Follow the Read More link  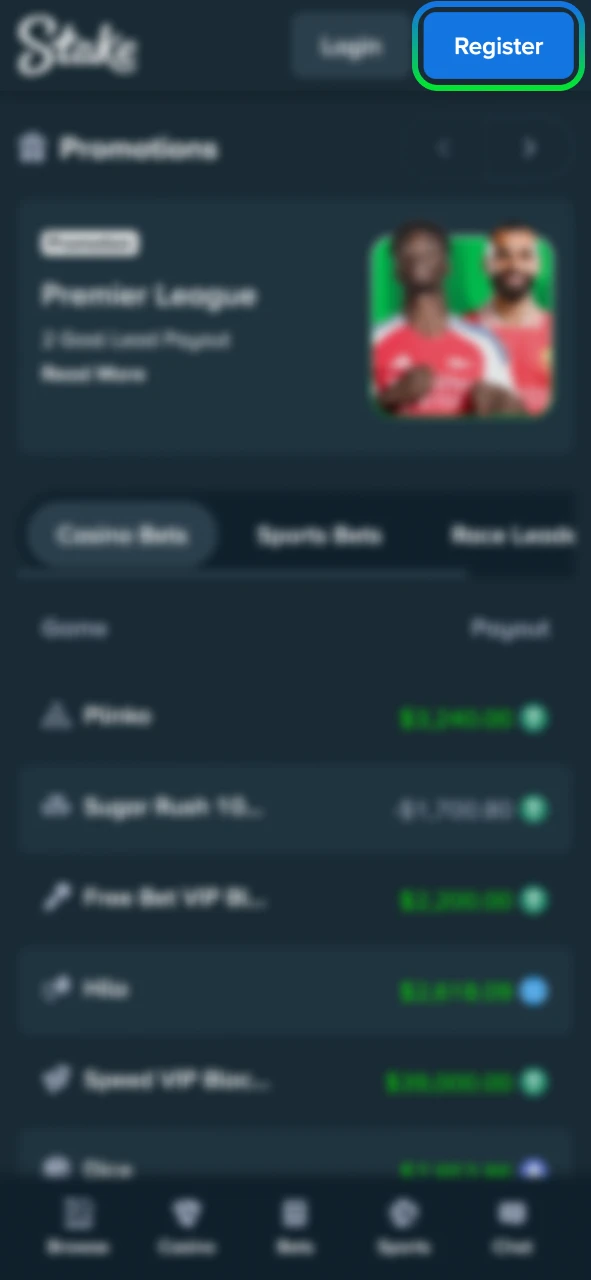click(93, 374)
